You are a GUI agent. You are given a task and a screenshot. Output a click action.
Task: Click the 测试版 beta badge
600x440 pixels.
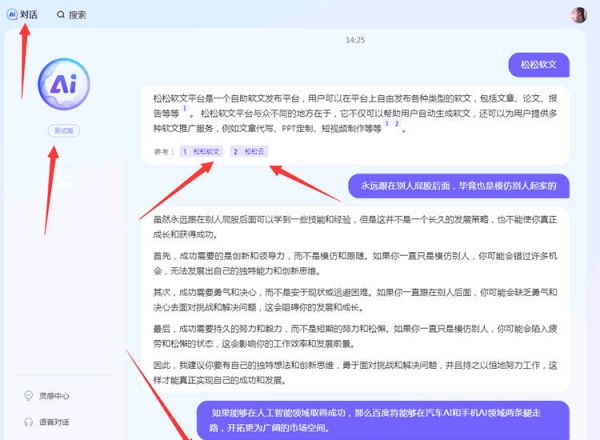pos(62,131)
